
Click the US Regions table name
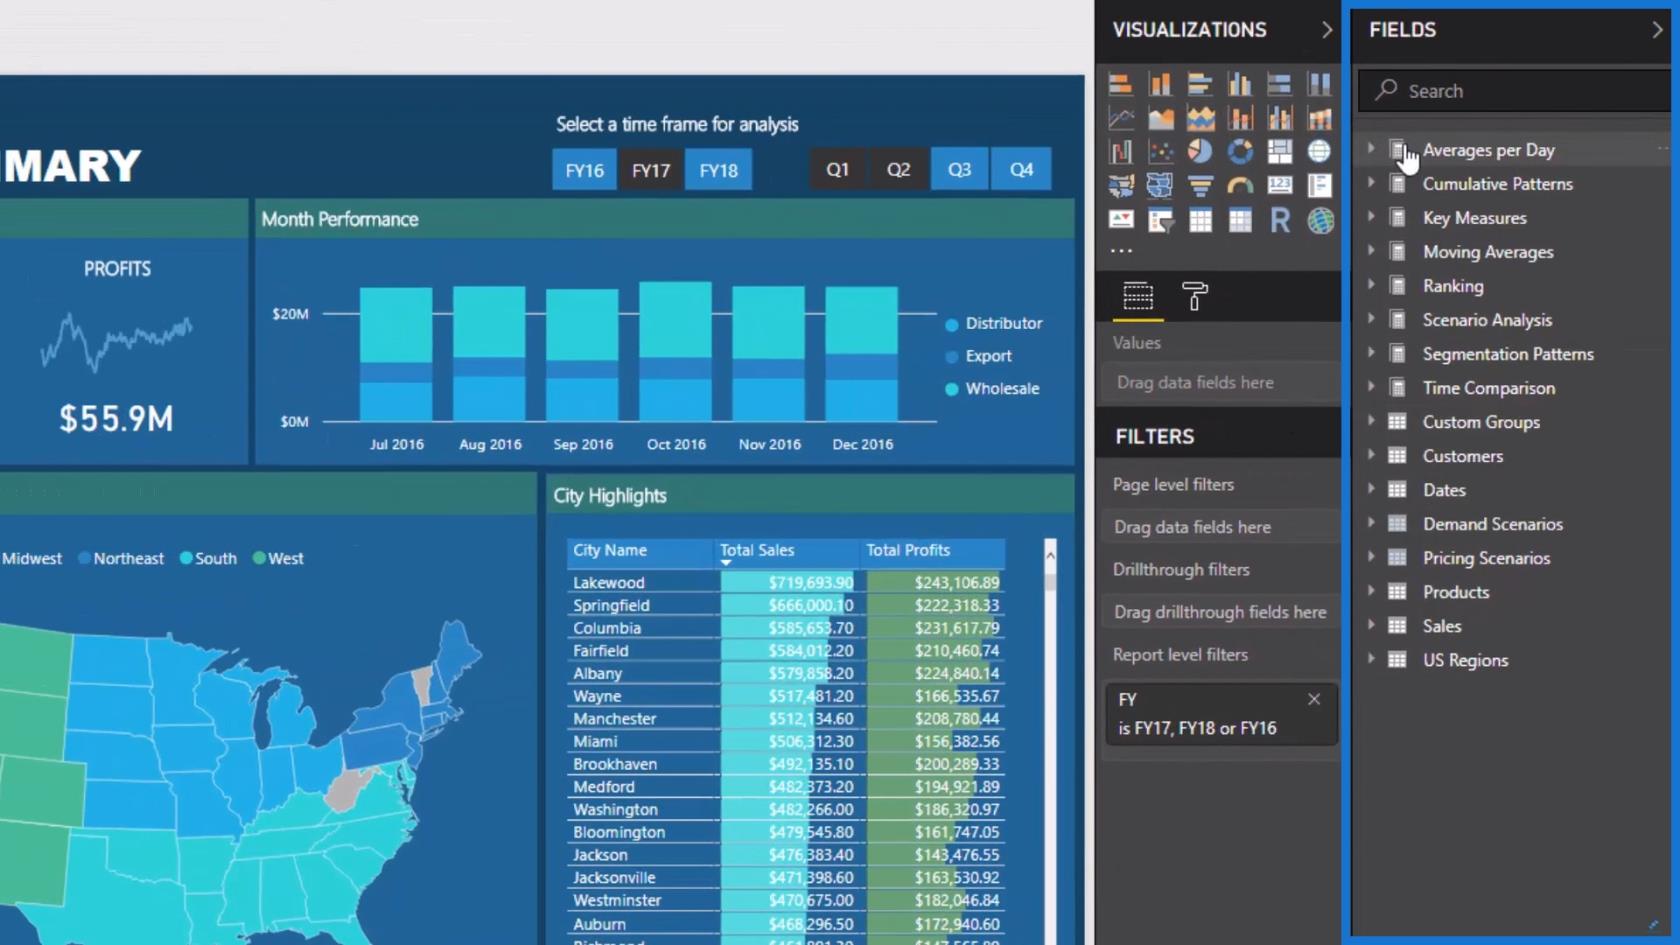(1465, 660)
